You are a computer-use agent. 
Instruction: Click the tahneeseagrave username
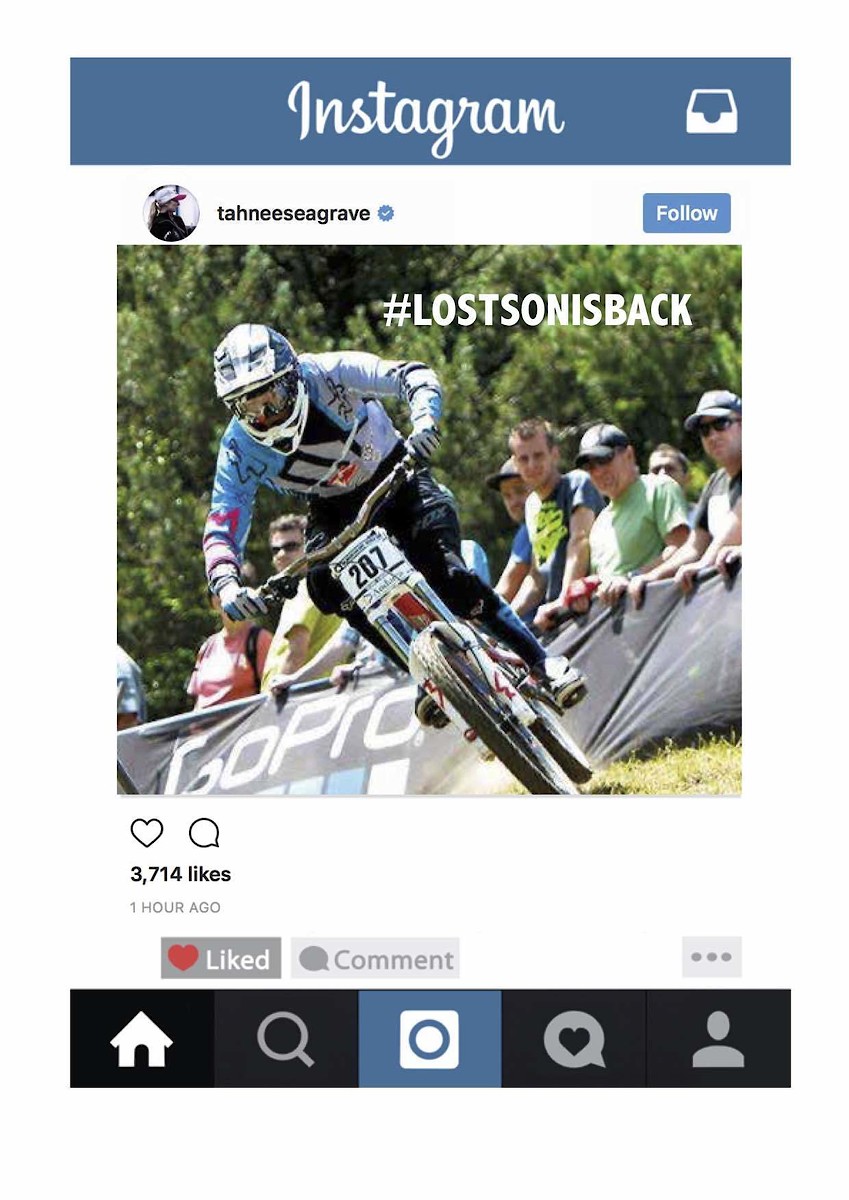pos(294,213)
